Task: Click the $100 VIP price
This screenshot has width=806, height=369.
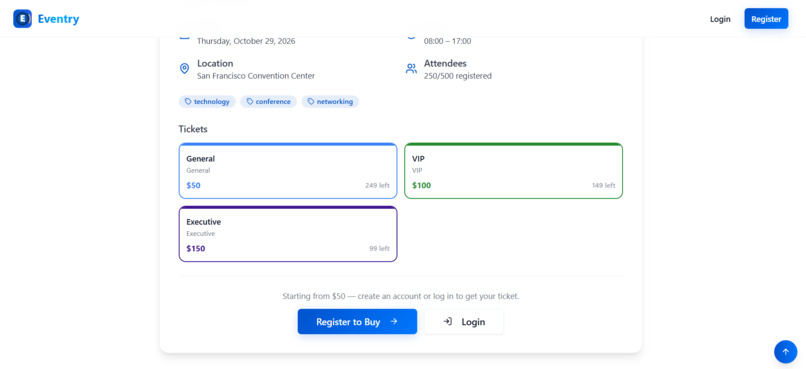Action: pos(422,186)
